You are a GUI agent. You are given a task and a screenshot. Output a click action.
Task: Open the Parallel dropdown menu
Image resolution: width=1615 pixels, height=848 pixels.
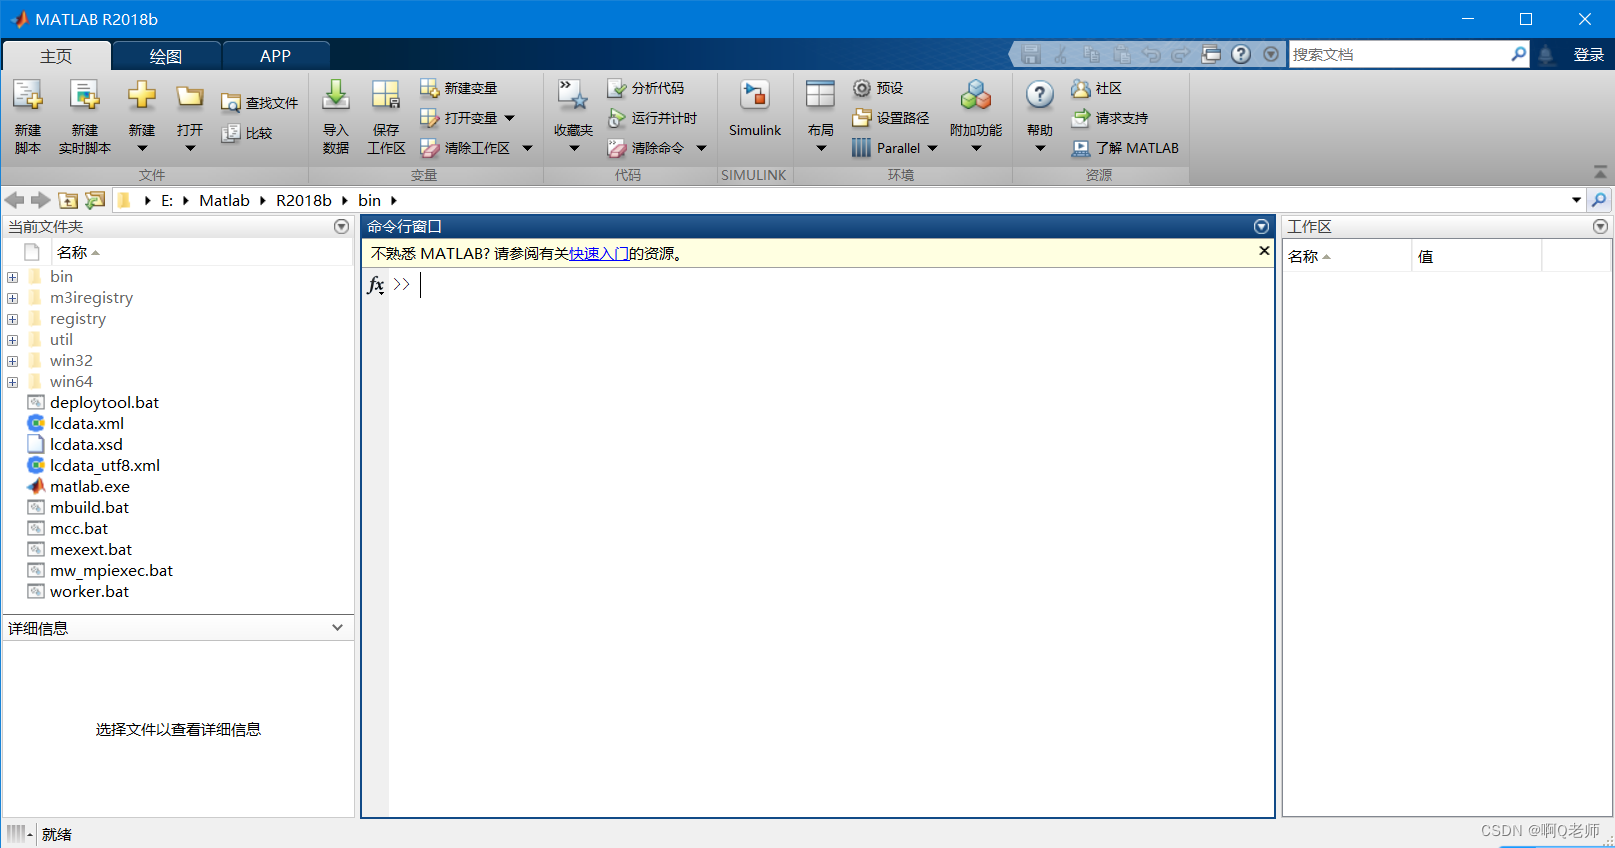point(933,148)
